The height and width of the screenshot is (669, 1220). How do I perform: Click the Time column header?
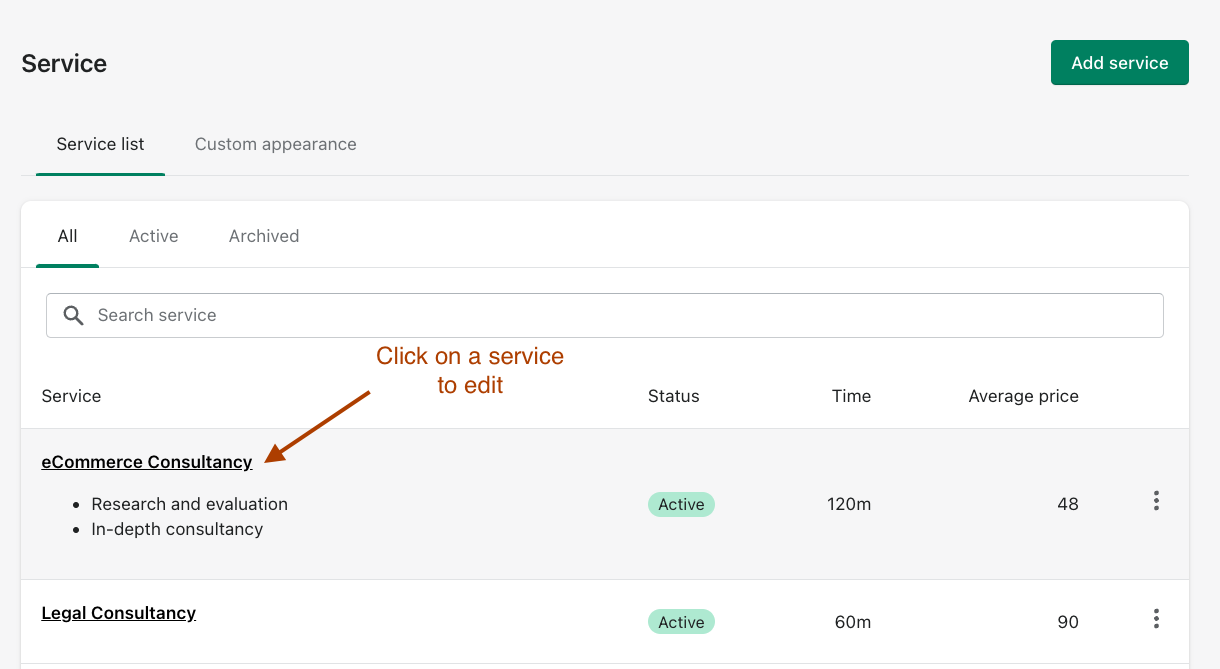851,396
